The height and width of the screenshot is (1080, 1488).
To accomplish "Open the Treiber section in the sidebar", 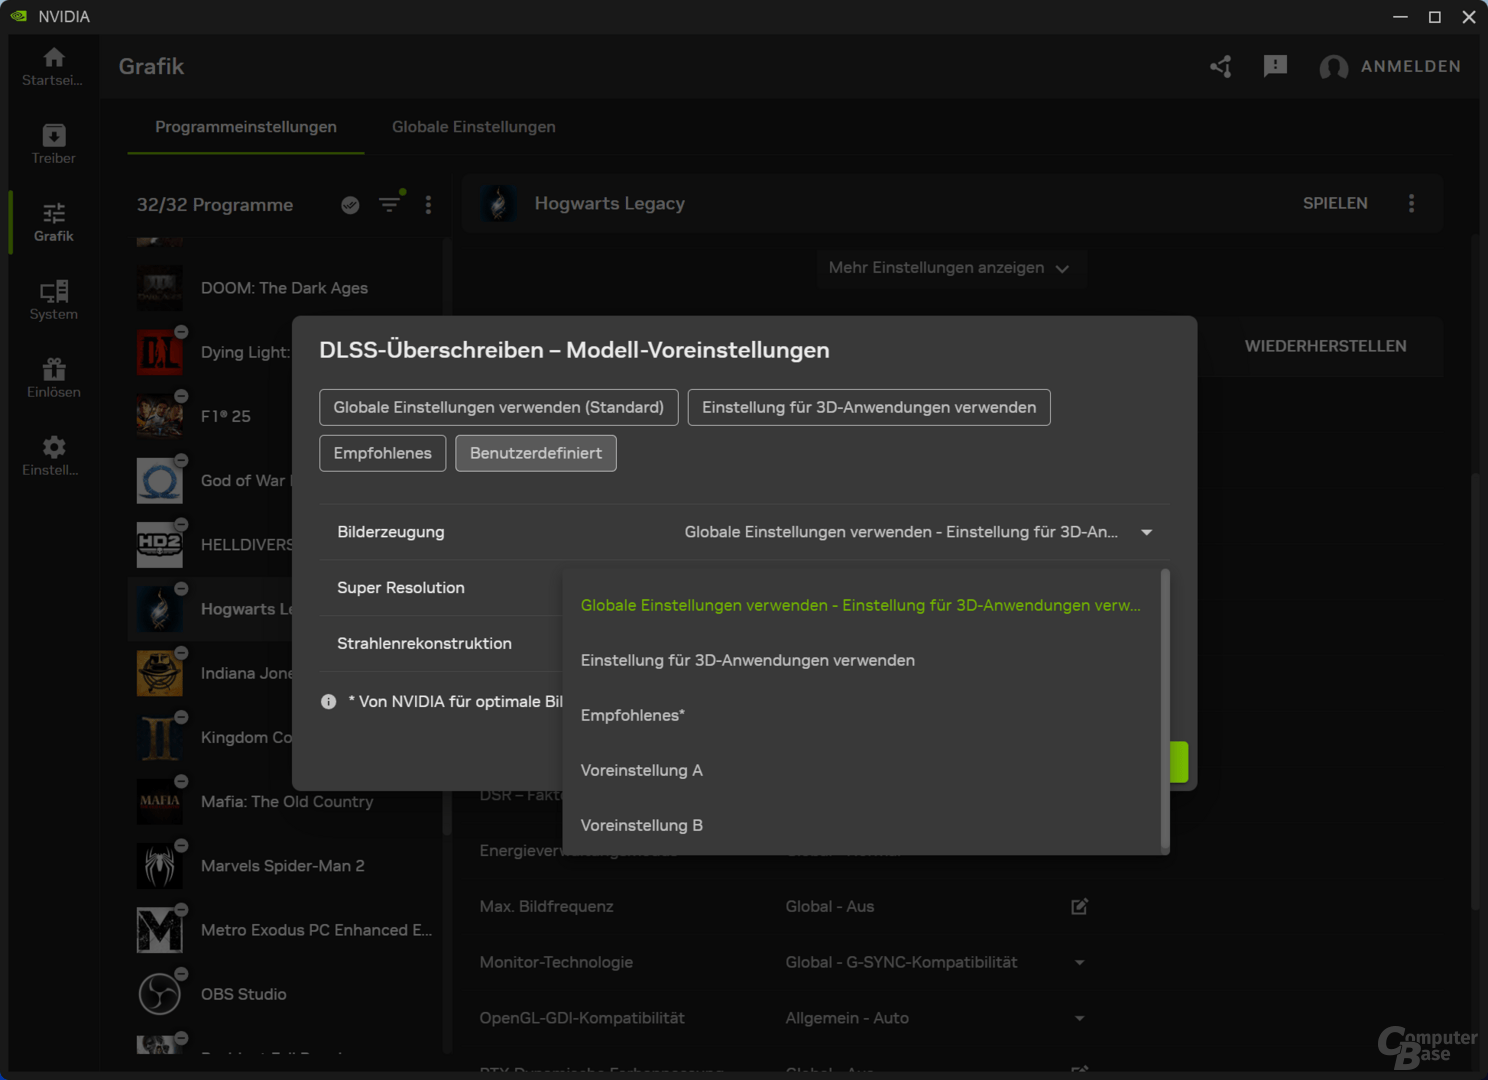I will pyautogui.click(x=53, y=143).
